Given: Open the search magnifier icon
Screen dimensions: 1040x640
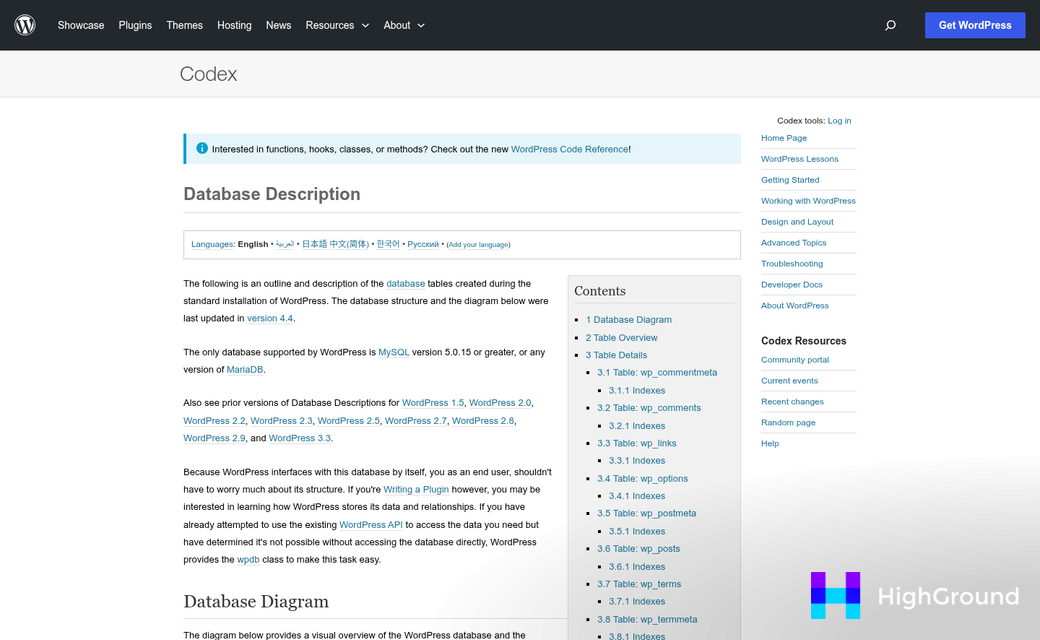Looking at the screenshot, I should click(x=890, y=25).
